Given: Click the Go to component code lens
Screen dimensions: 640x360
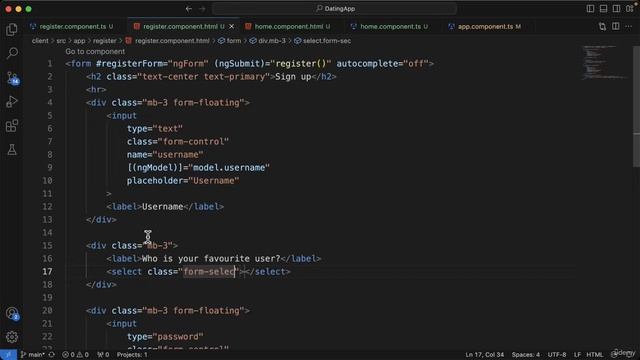Looking at the screenshot, I should pyautogui.click(x=95, y=51).
